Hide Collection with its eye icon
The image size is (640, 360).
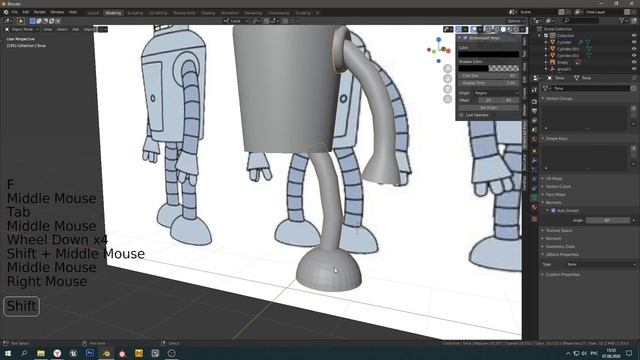tap(634, 36)
